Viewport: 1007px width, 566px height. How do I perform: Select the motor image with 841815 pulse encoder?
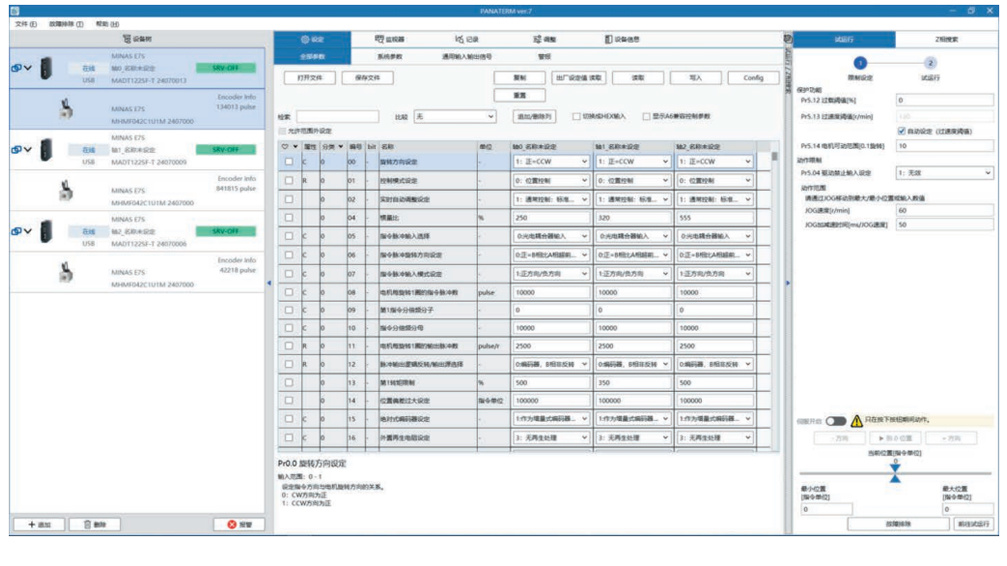point(66,190)
